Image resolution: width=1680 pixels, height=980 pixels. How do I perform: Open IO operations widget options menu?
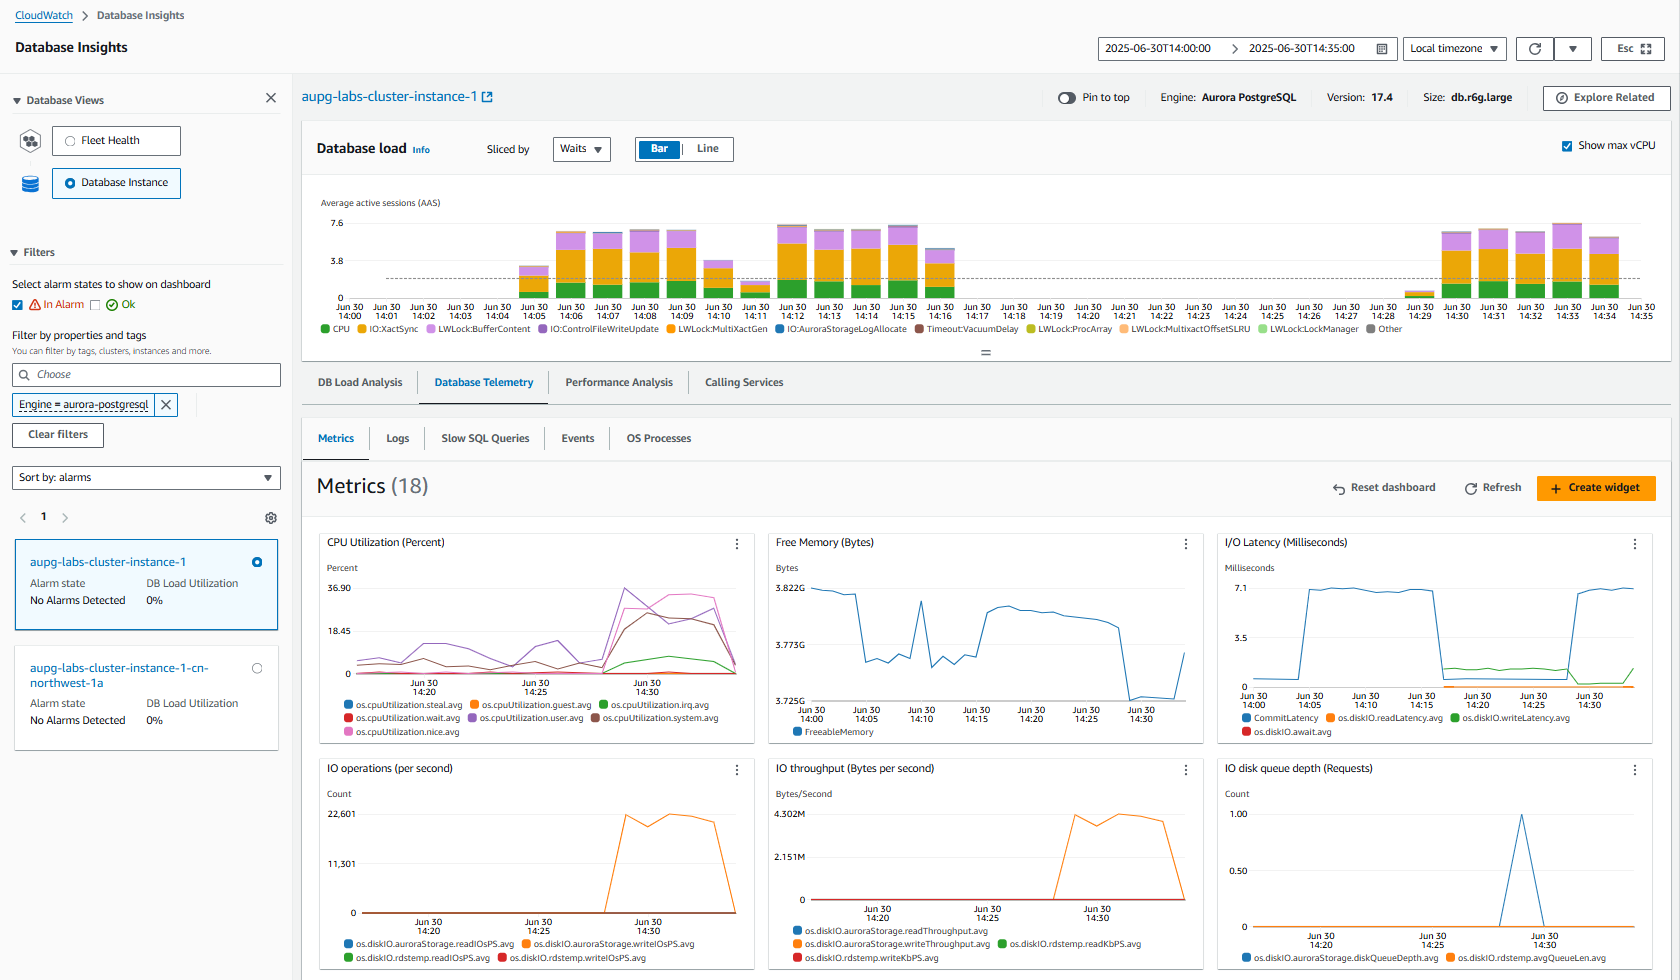coord(737,770)
